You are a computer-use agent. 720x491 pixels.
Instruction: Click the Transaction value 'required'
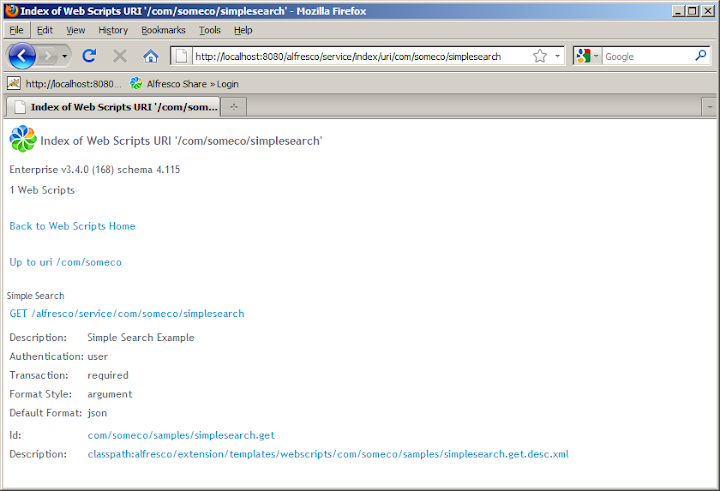pyautogui.click(x=108, y=376)
